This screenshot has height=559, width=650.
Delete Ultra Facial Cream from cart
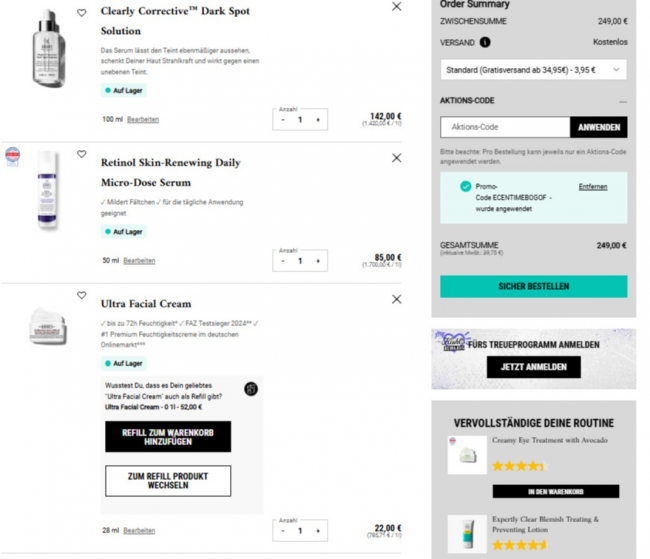coord(396,299)
